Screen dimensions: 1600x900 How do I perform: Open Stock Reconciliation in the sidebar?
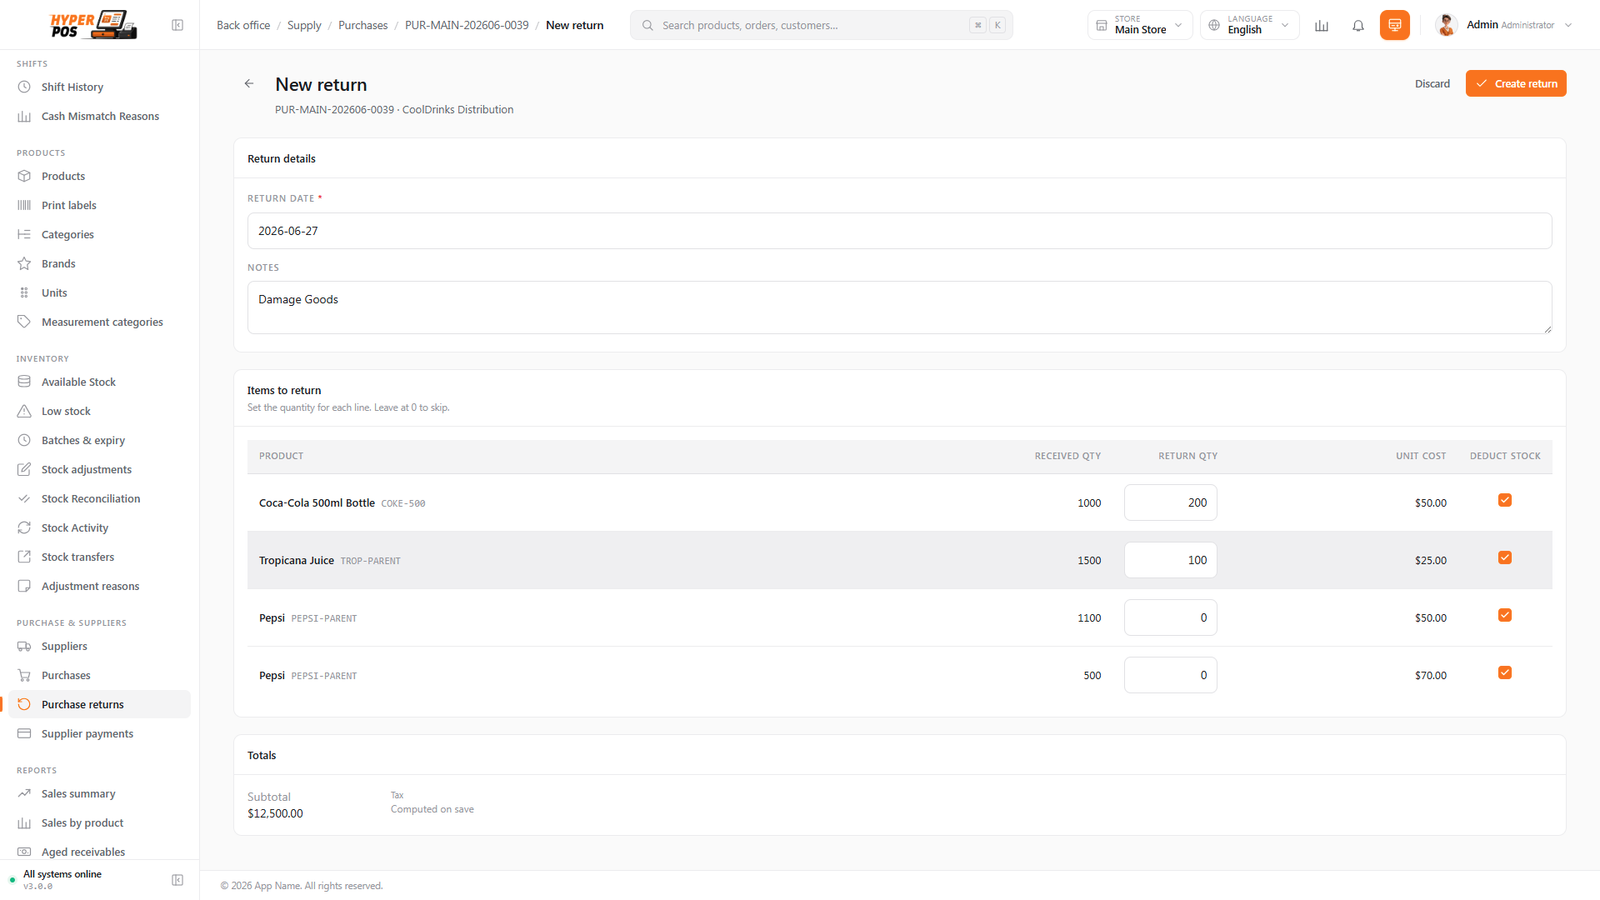pyautogui.click(x=91, y=499)
